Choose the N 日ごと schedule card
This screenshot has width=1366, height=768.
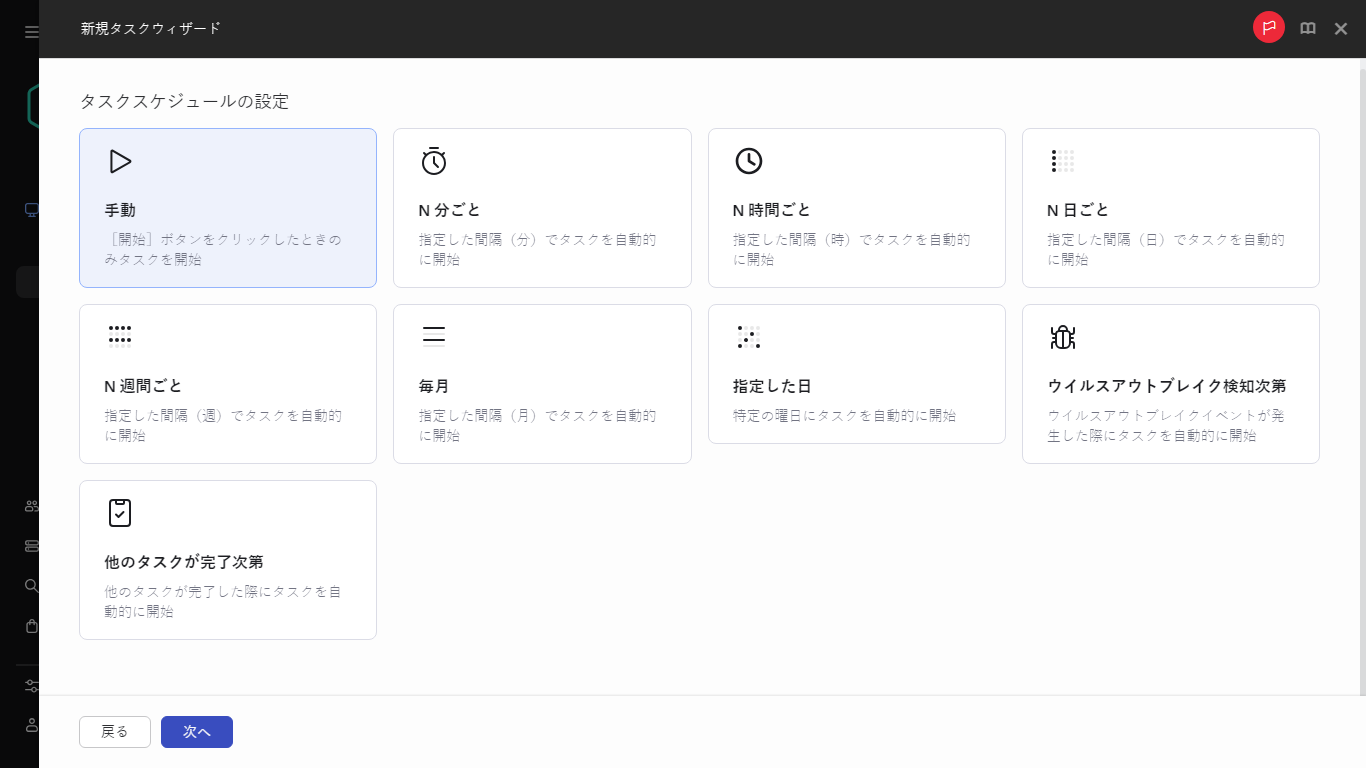pos(1170,207)
